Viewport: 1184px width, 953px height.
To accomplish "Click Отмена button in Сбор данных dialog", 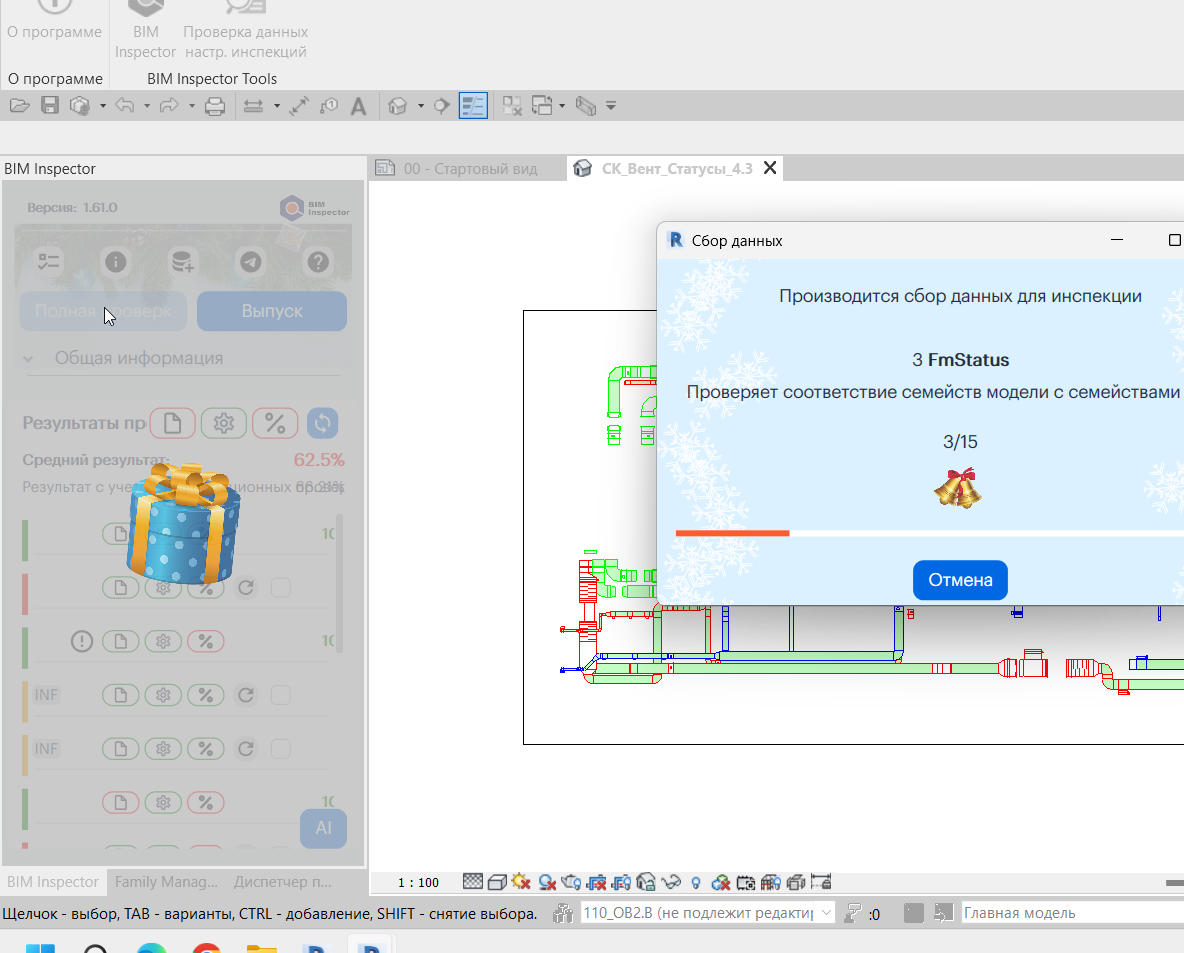I will point(960,580).
